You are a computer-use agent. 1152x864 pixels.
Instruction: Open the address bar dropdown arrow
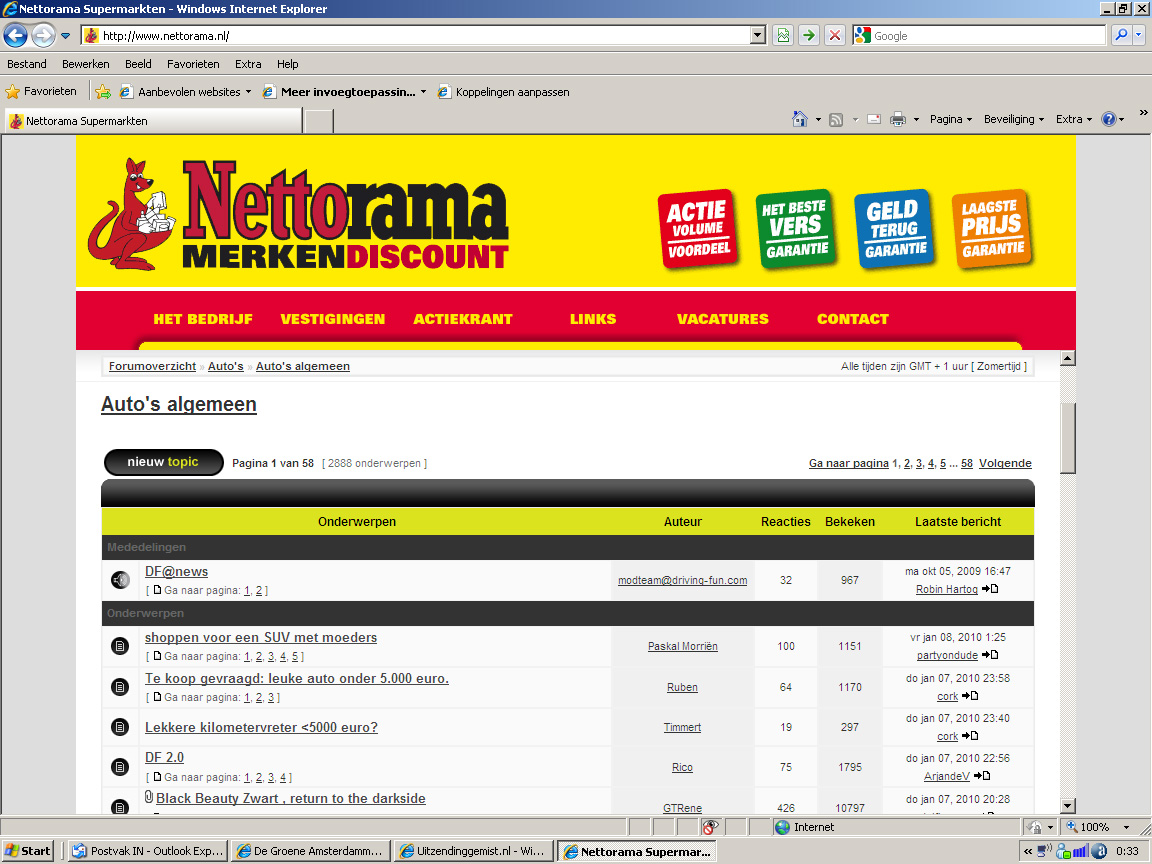coord(757,36)
